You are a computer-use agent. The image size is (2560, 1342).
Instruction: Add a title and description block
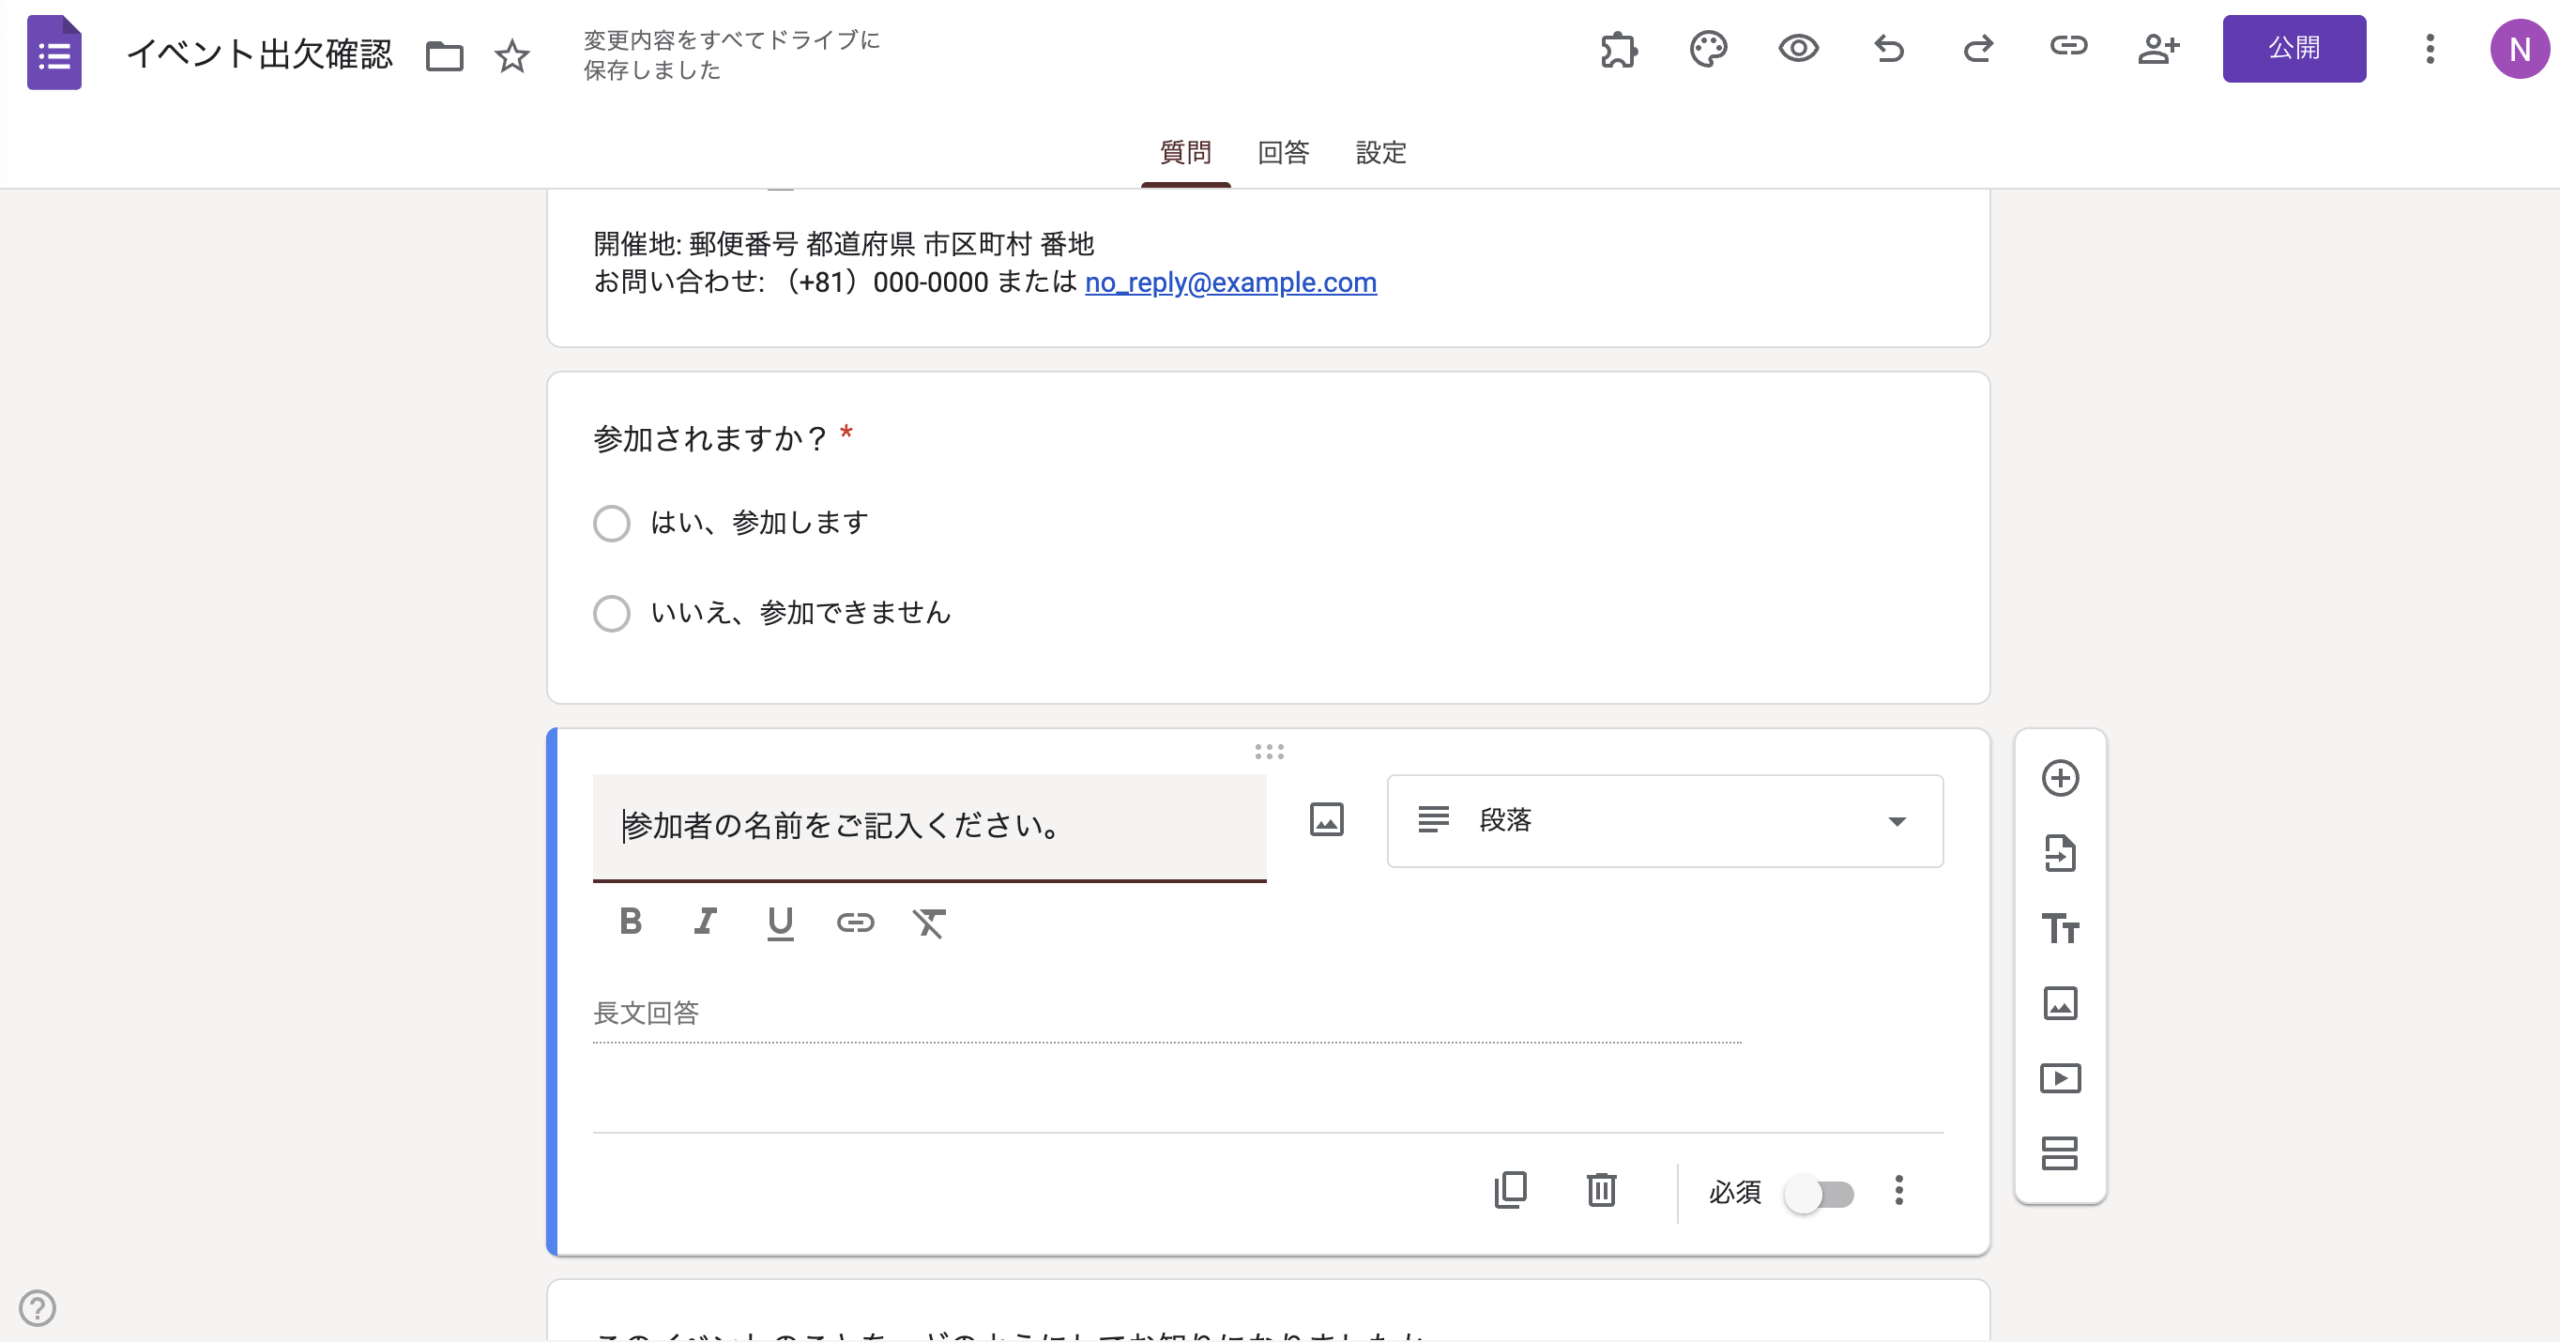click(2060, 928)
